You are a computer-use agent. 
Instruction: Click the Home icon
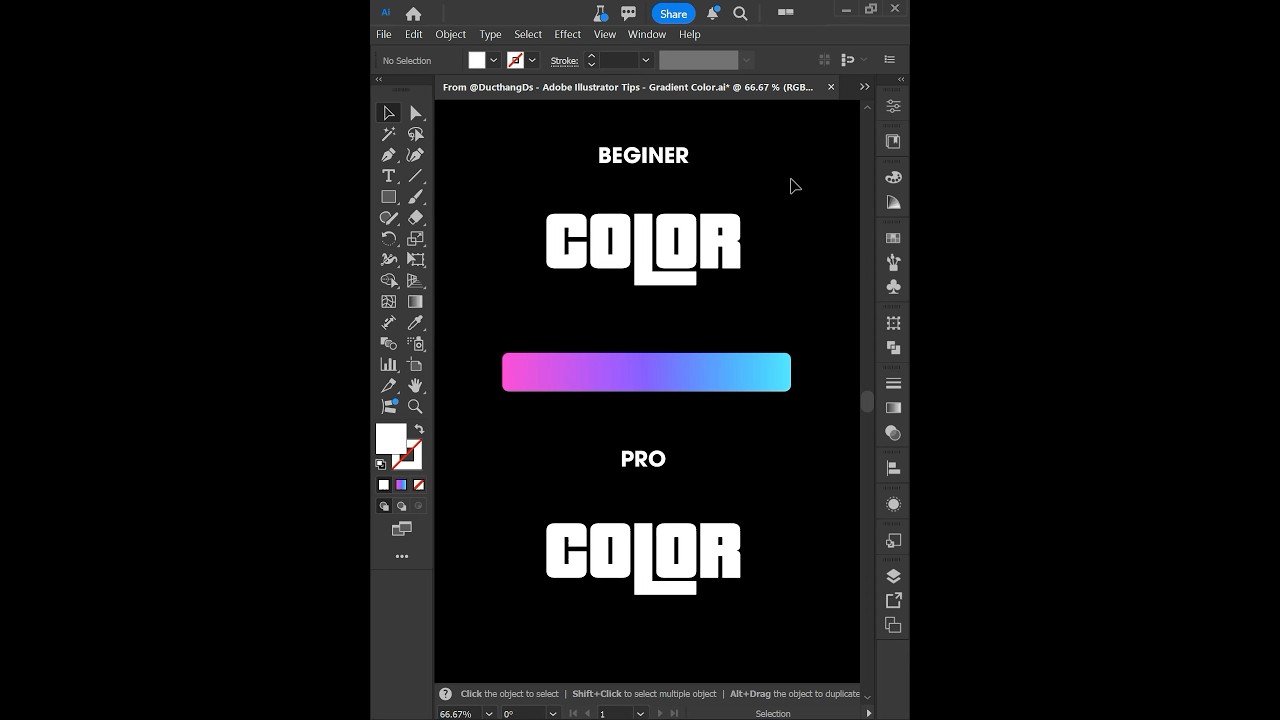point(413,14)
